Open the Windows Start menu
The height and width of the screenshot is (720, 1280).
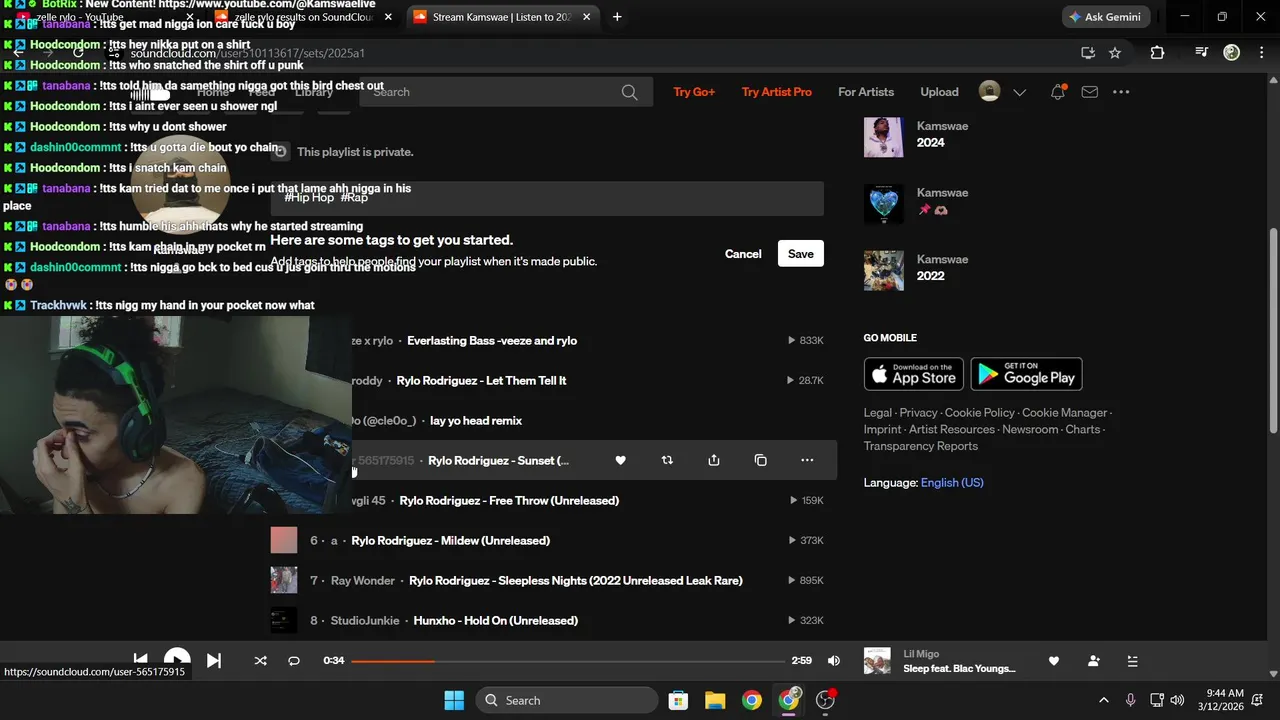[453, 700]
